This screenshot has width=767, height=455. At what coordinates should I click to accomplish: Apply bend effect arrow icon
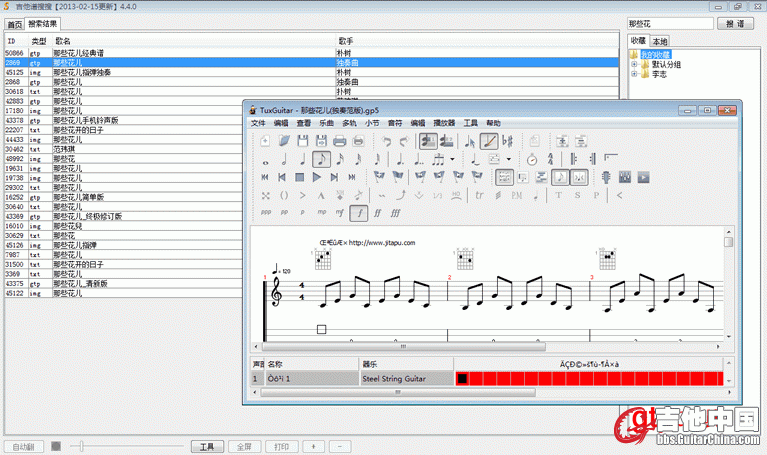[x=401, y=195]
